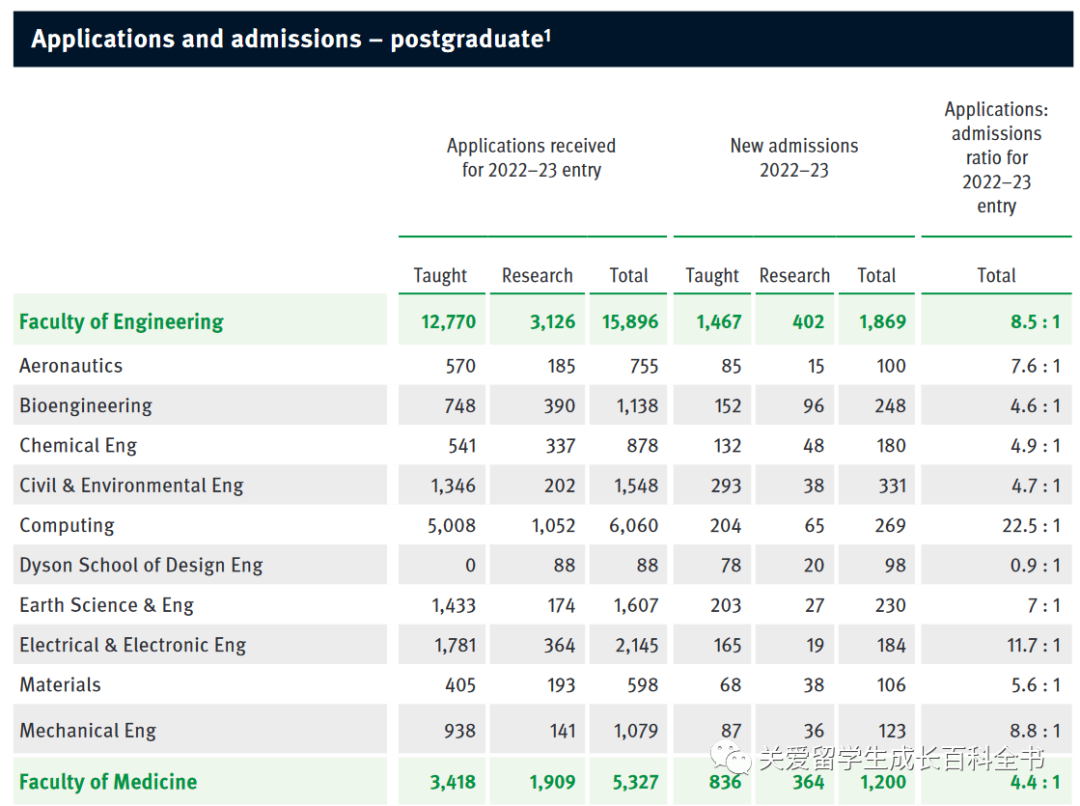Click Electrical & Electronic Eng value 1,781

455,645
